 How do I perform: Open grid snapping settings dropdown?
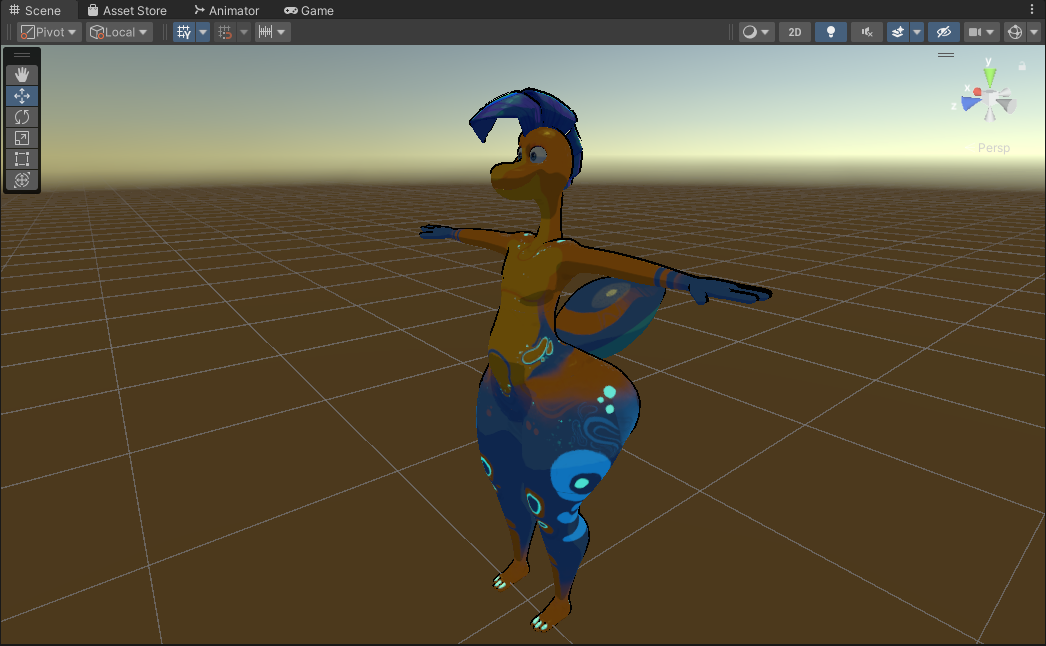(x=244, y=32)
